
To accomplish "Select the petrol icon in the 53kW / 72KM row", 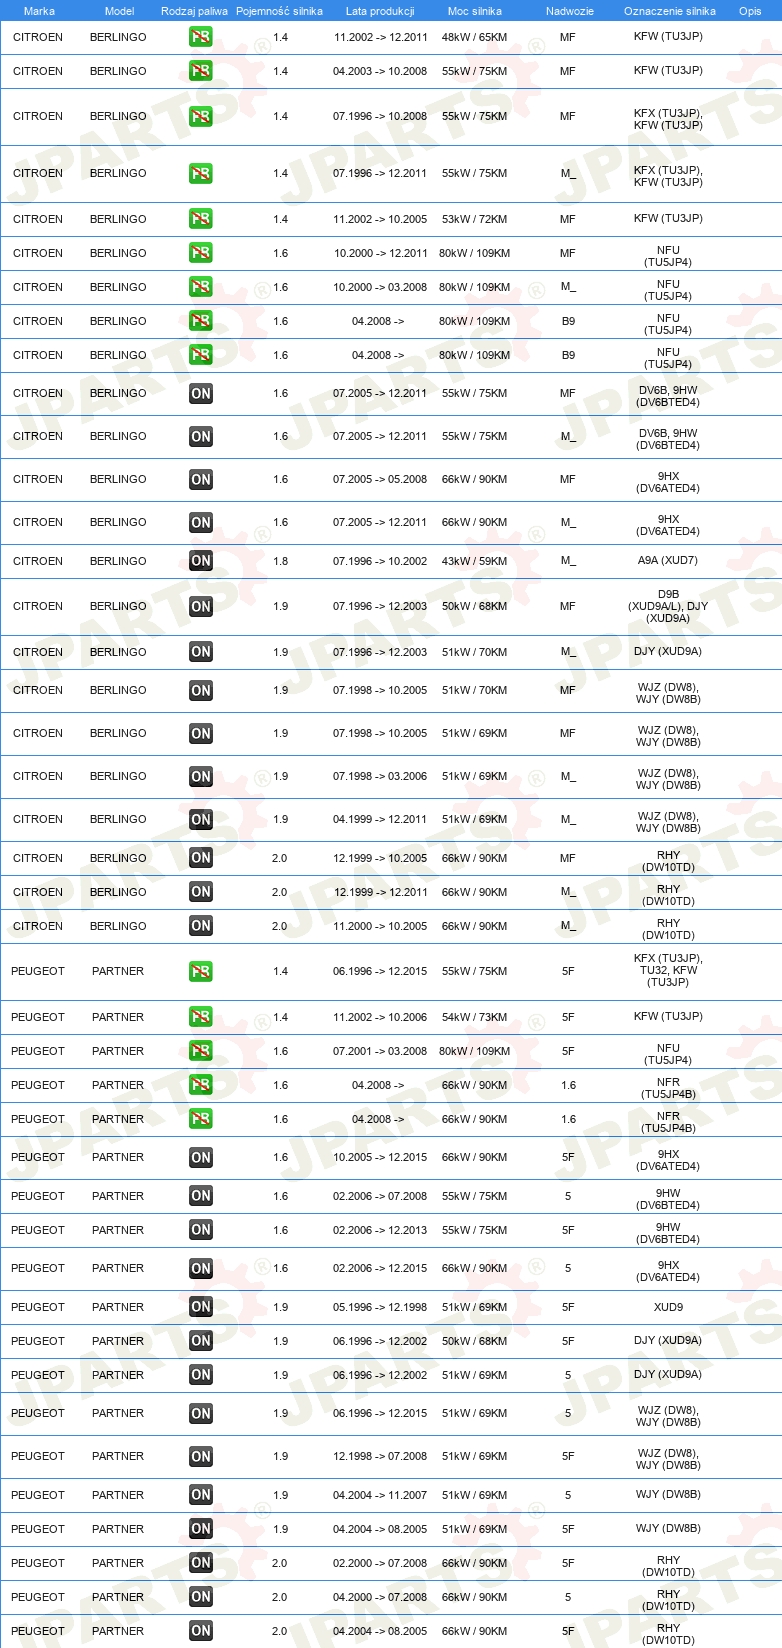I will (x=201, y=219).
